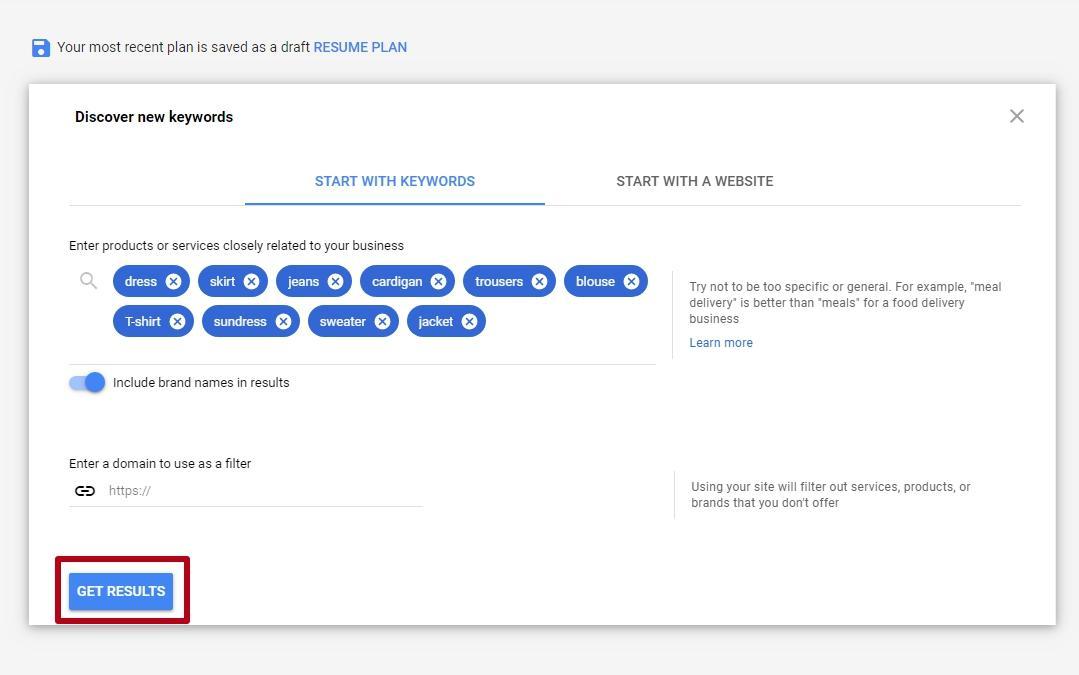Remove the trousers keyword chip
This screenshot has height=675, width=1079.
[x=539, y=281]
